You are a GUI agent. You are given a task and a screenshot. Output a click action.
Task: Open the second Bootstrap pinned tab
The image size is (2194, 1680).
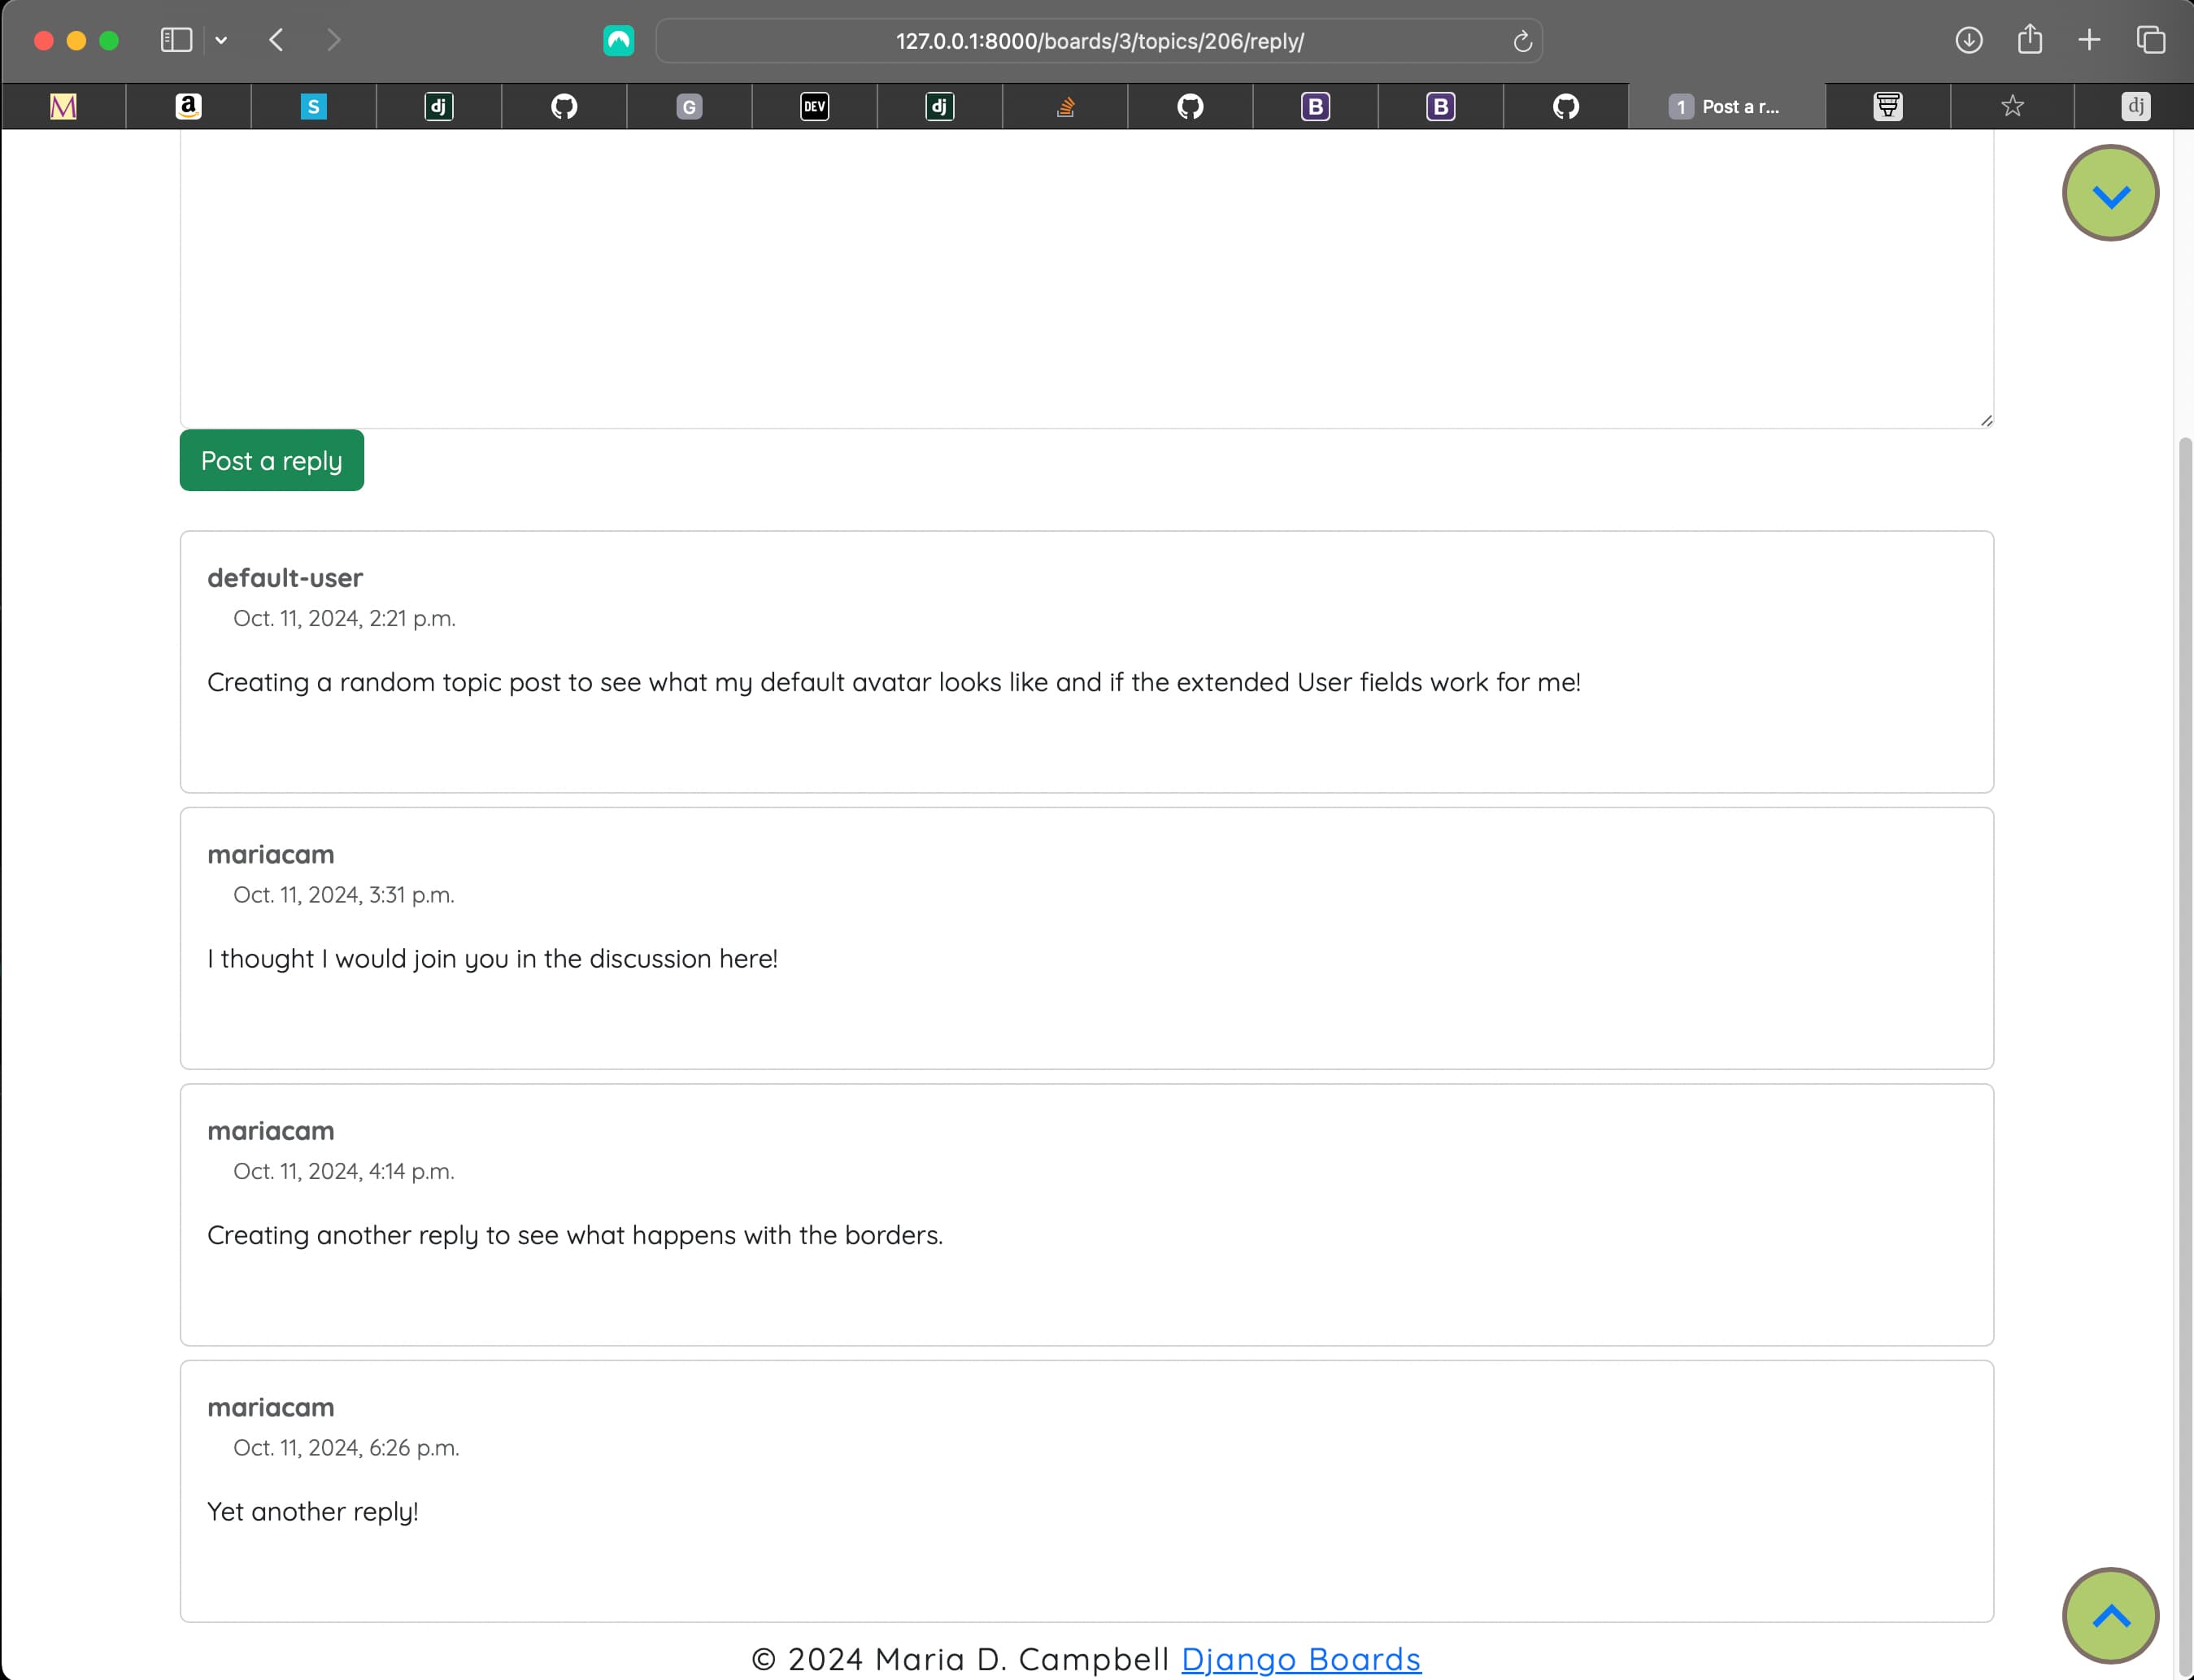(1440, 106)
